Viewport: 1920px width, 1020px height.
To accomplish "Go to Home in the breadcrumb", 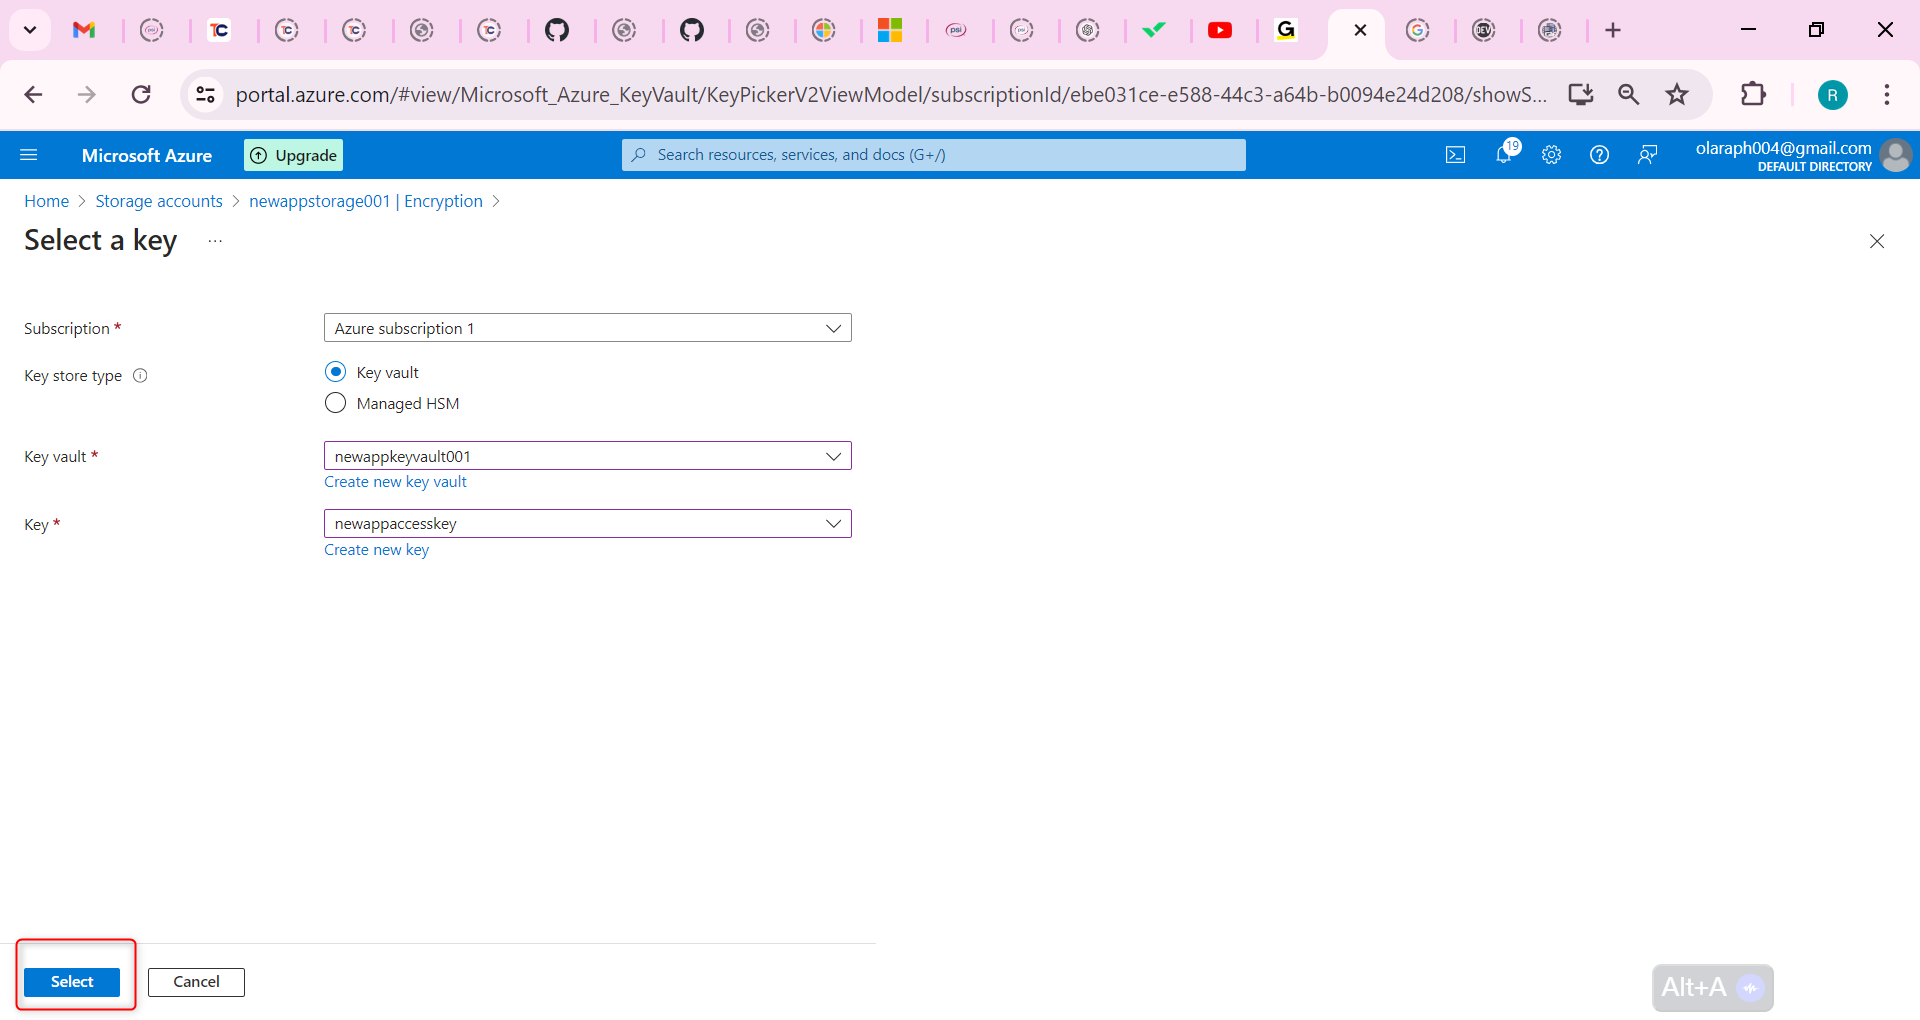I will (47, 201).
